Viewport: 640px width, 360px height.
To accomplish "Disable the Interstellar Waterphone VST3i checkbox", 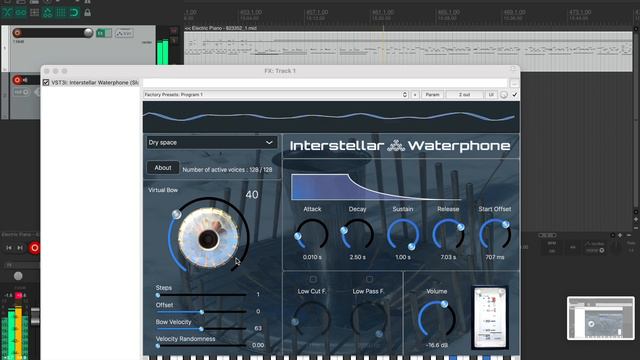I will (x=46, y=82).
